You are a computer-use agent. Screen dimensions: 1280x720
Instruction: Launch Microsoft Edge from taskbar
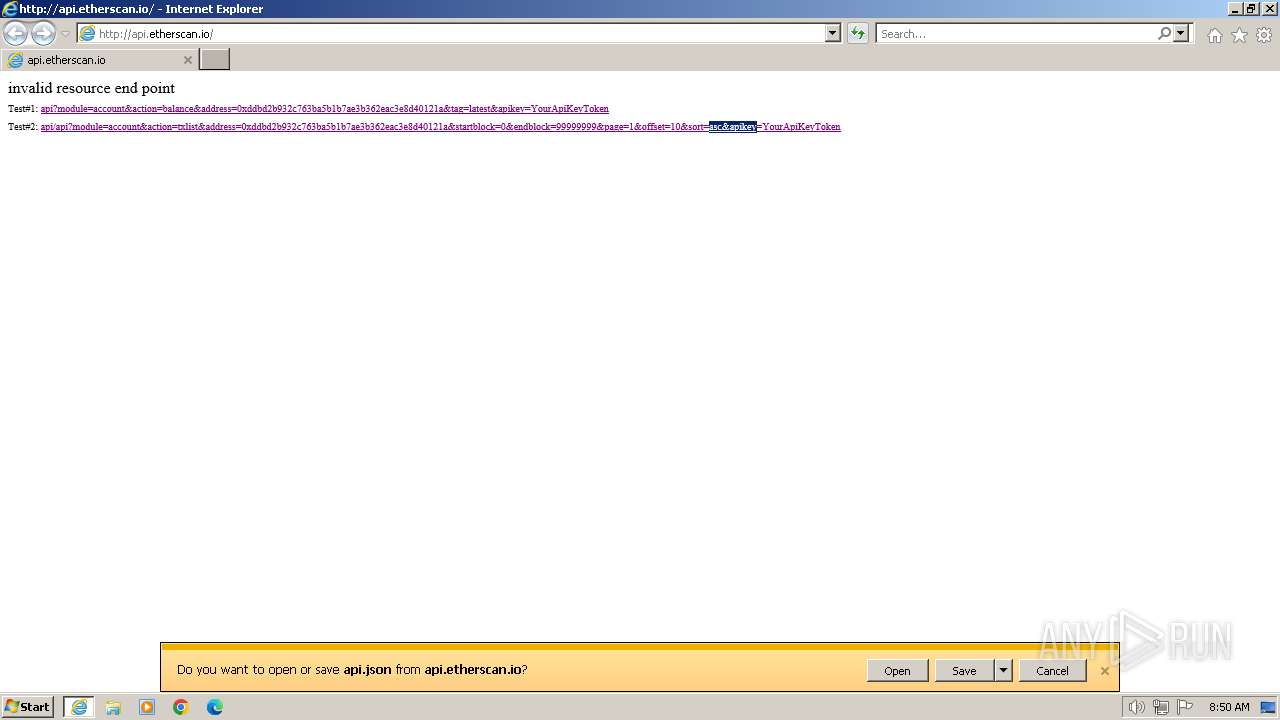[215, 707]
